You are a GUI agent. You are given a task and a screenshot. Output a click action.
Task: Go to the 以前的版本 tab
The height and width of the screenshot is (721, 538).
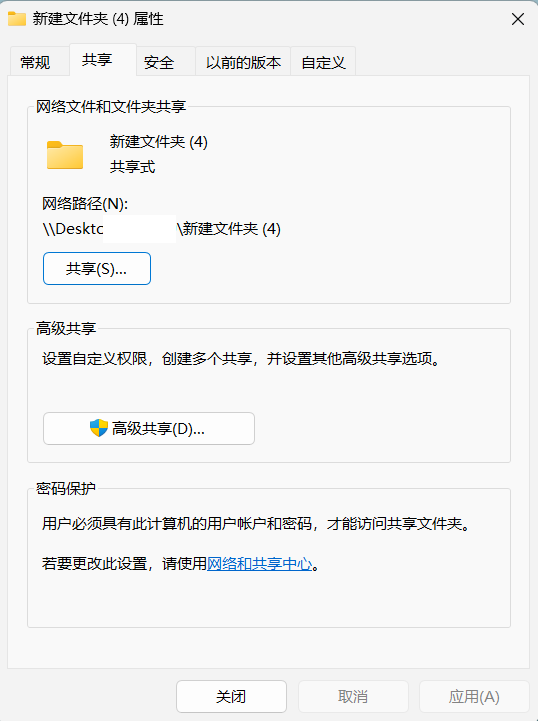(243, 62)
